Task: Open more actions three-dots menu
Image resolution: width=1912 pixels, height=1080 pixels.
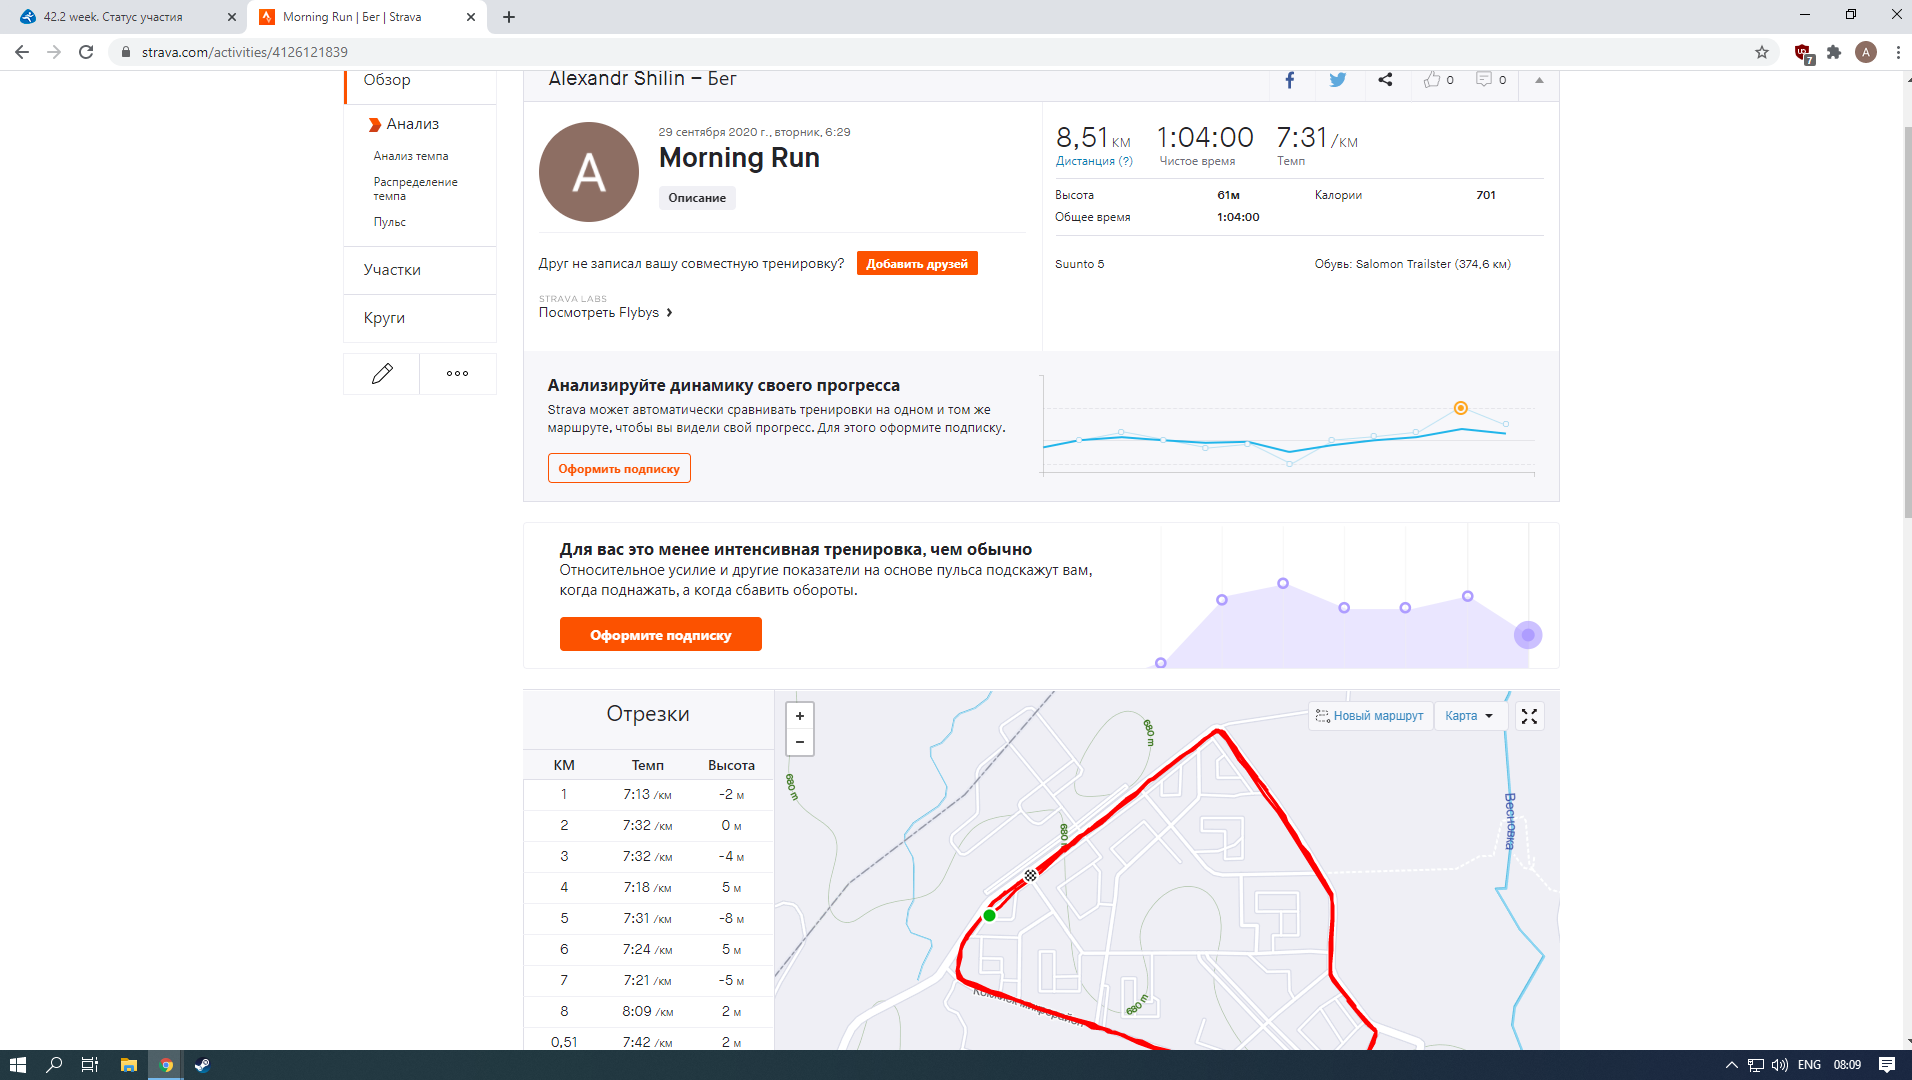Action: [457, 374]
